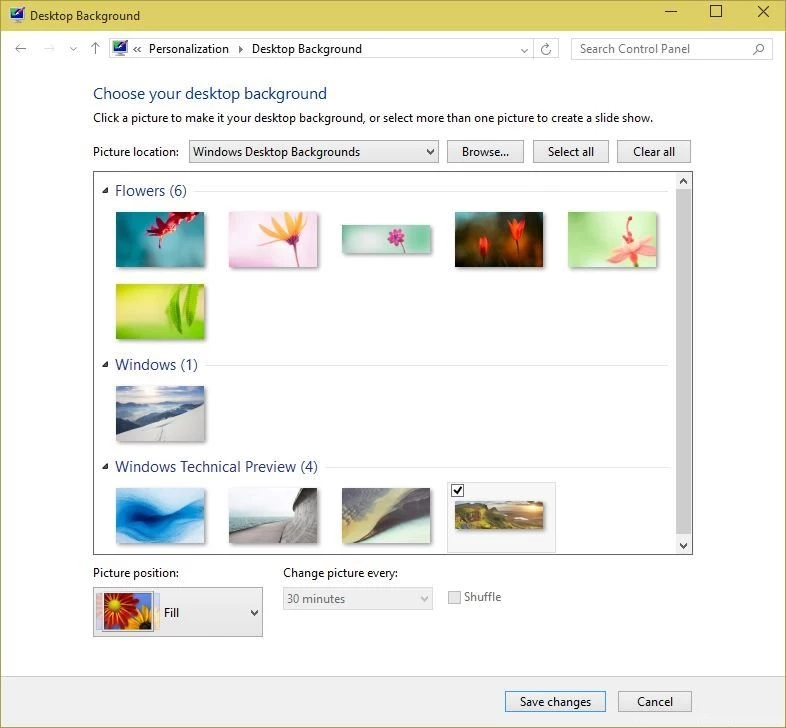This screenshot has width=786, height=728.
Task: Collapse the Flowers group
Action: click(105, 191)
